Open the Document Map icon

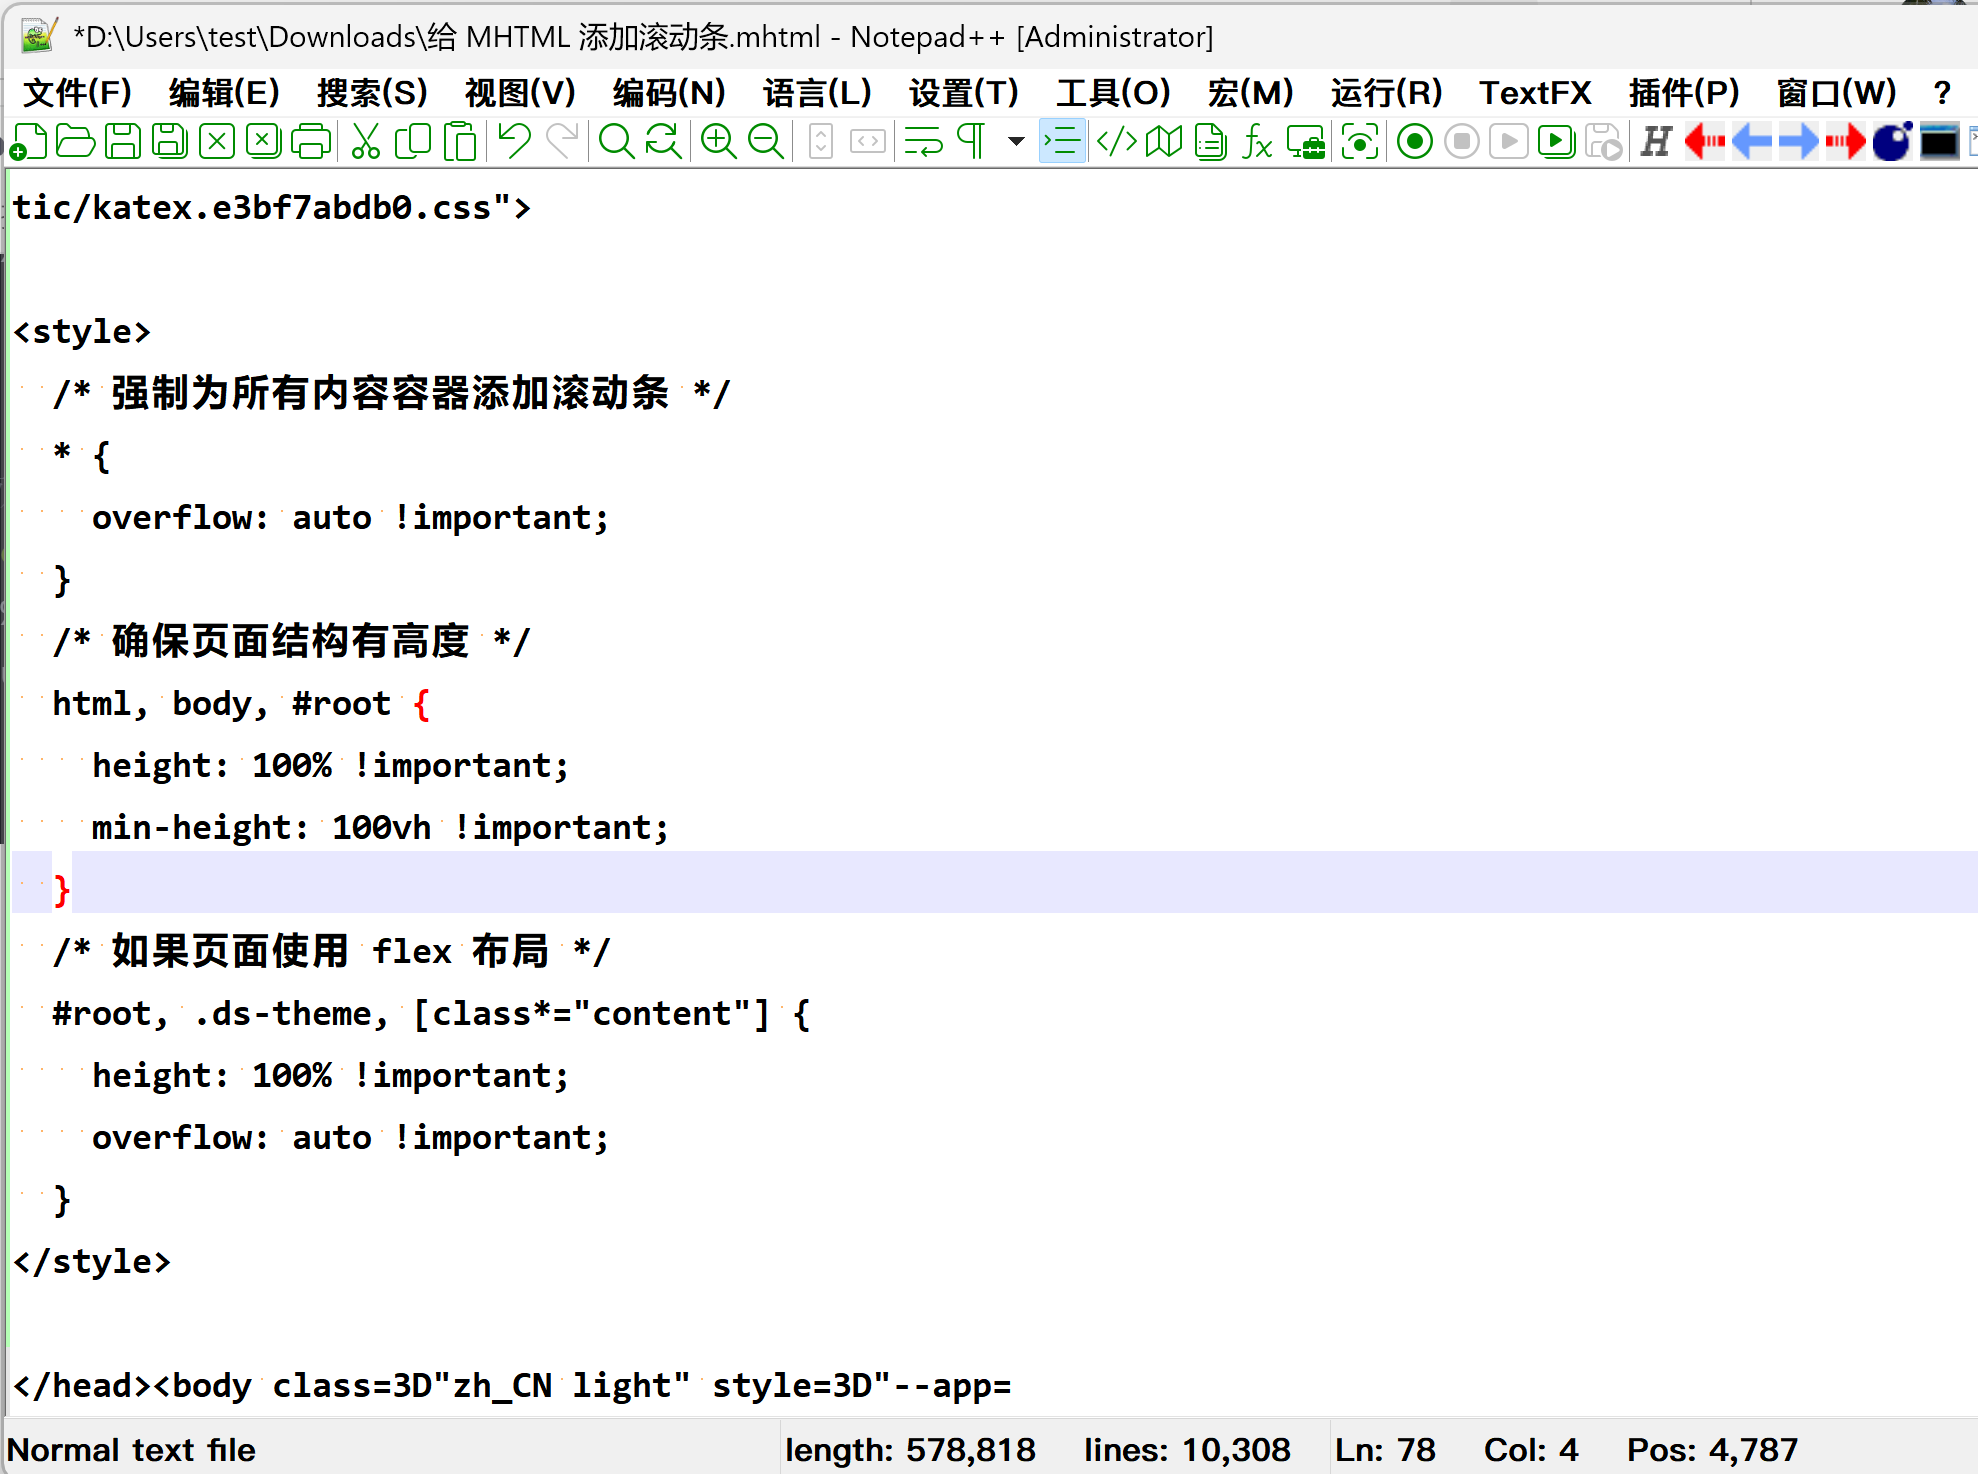coord(1163,141)
